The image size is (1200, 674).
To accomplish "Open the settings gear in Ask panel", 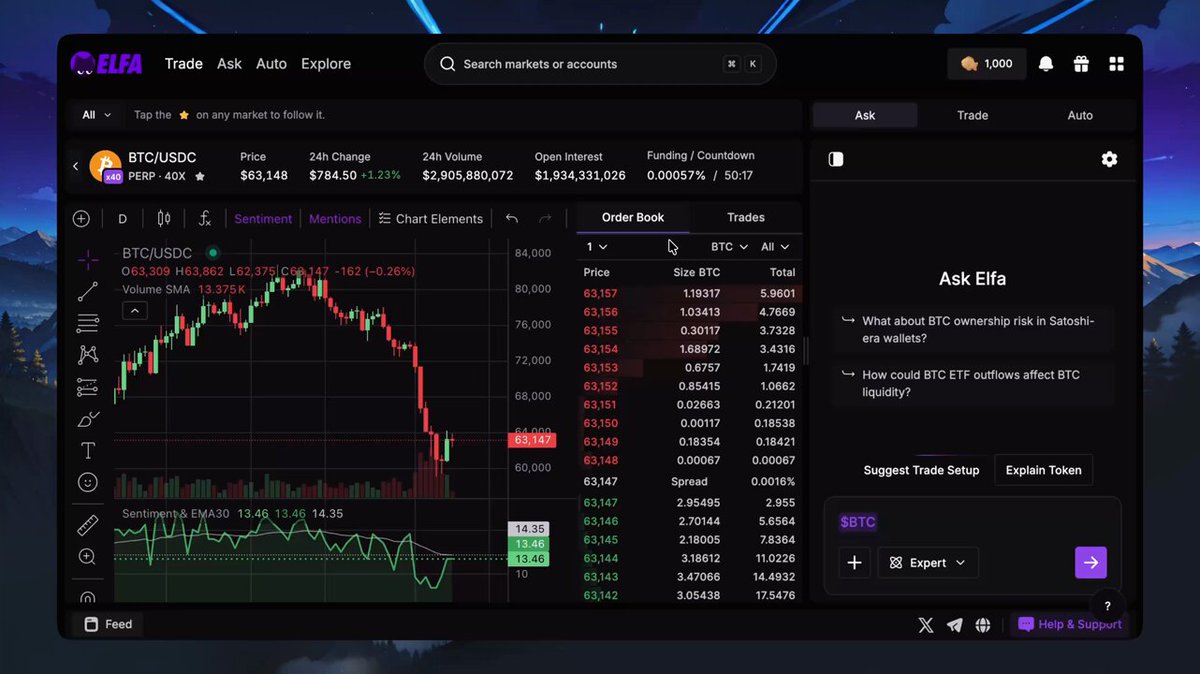I will pyautogui.click(x=1109, y=159).
